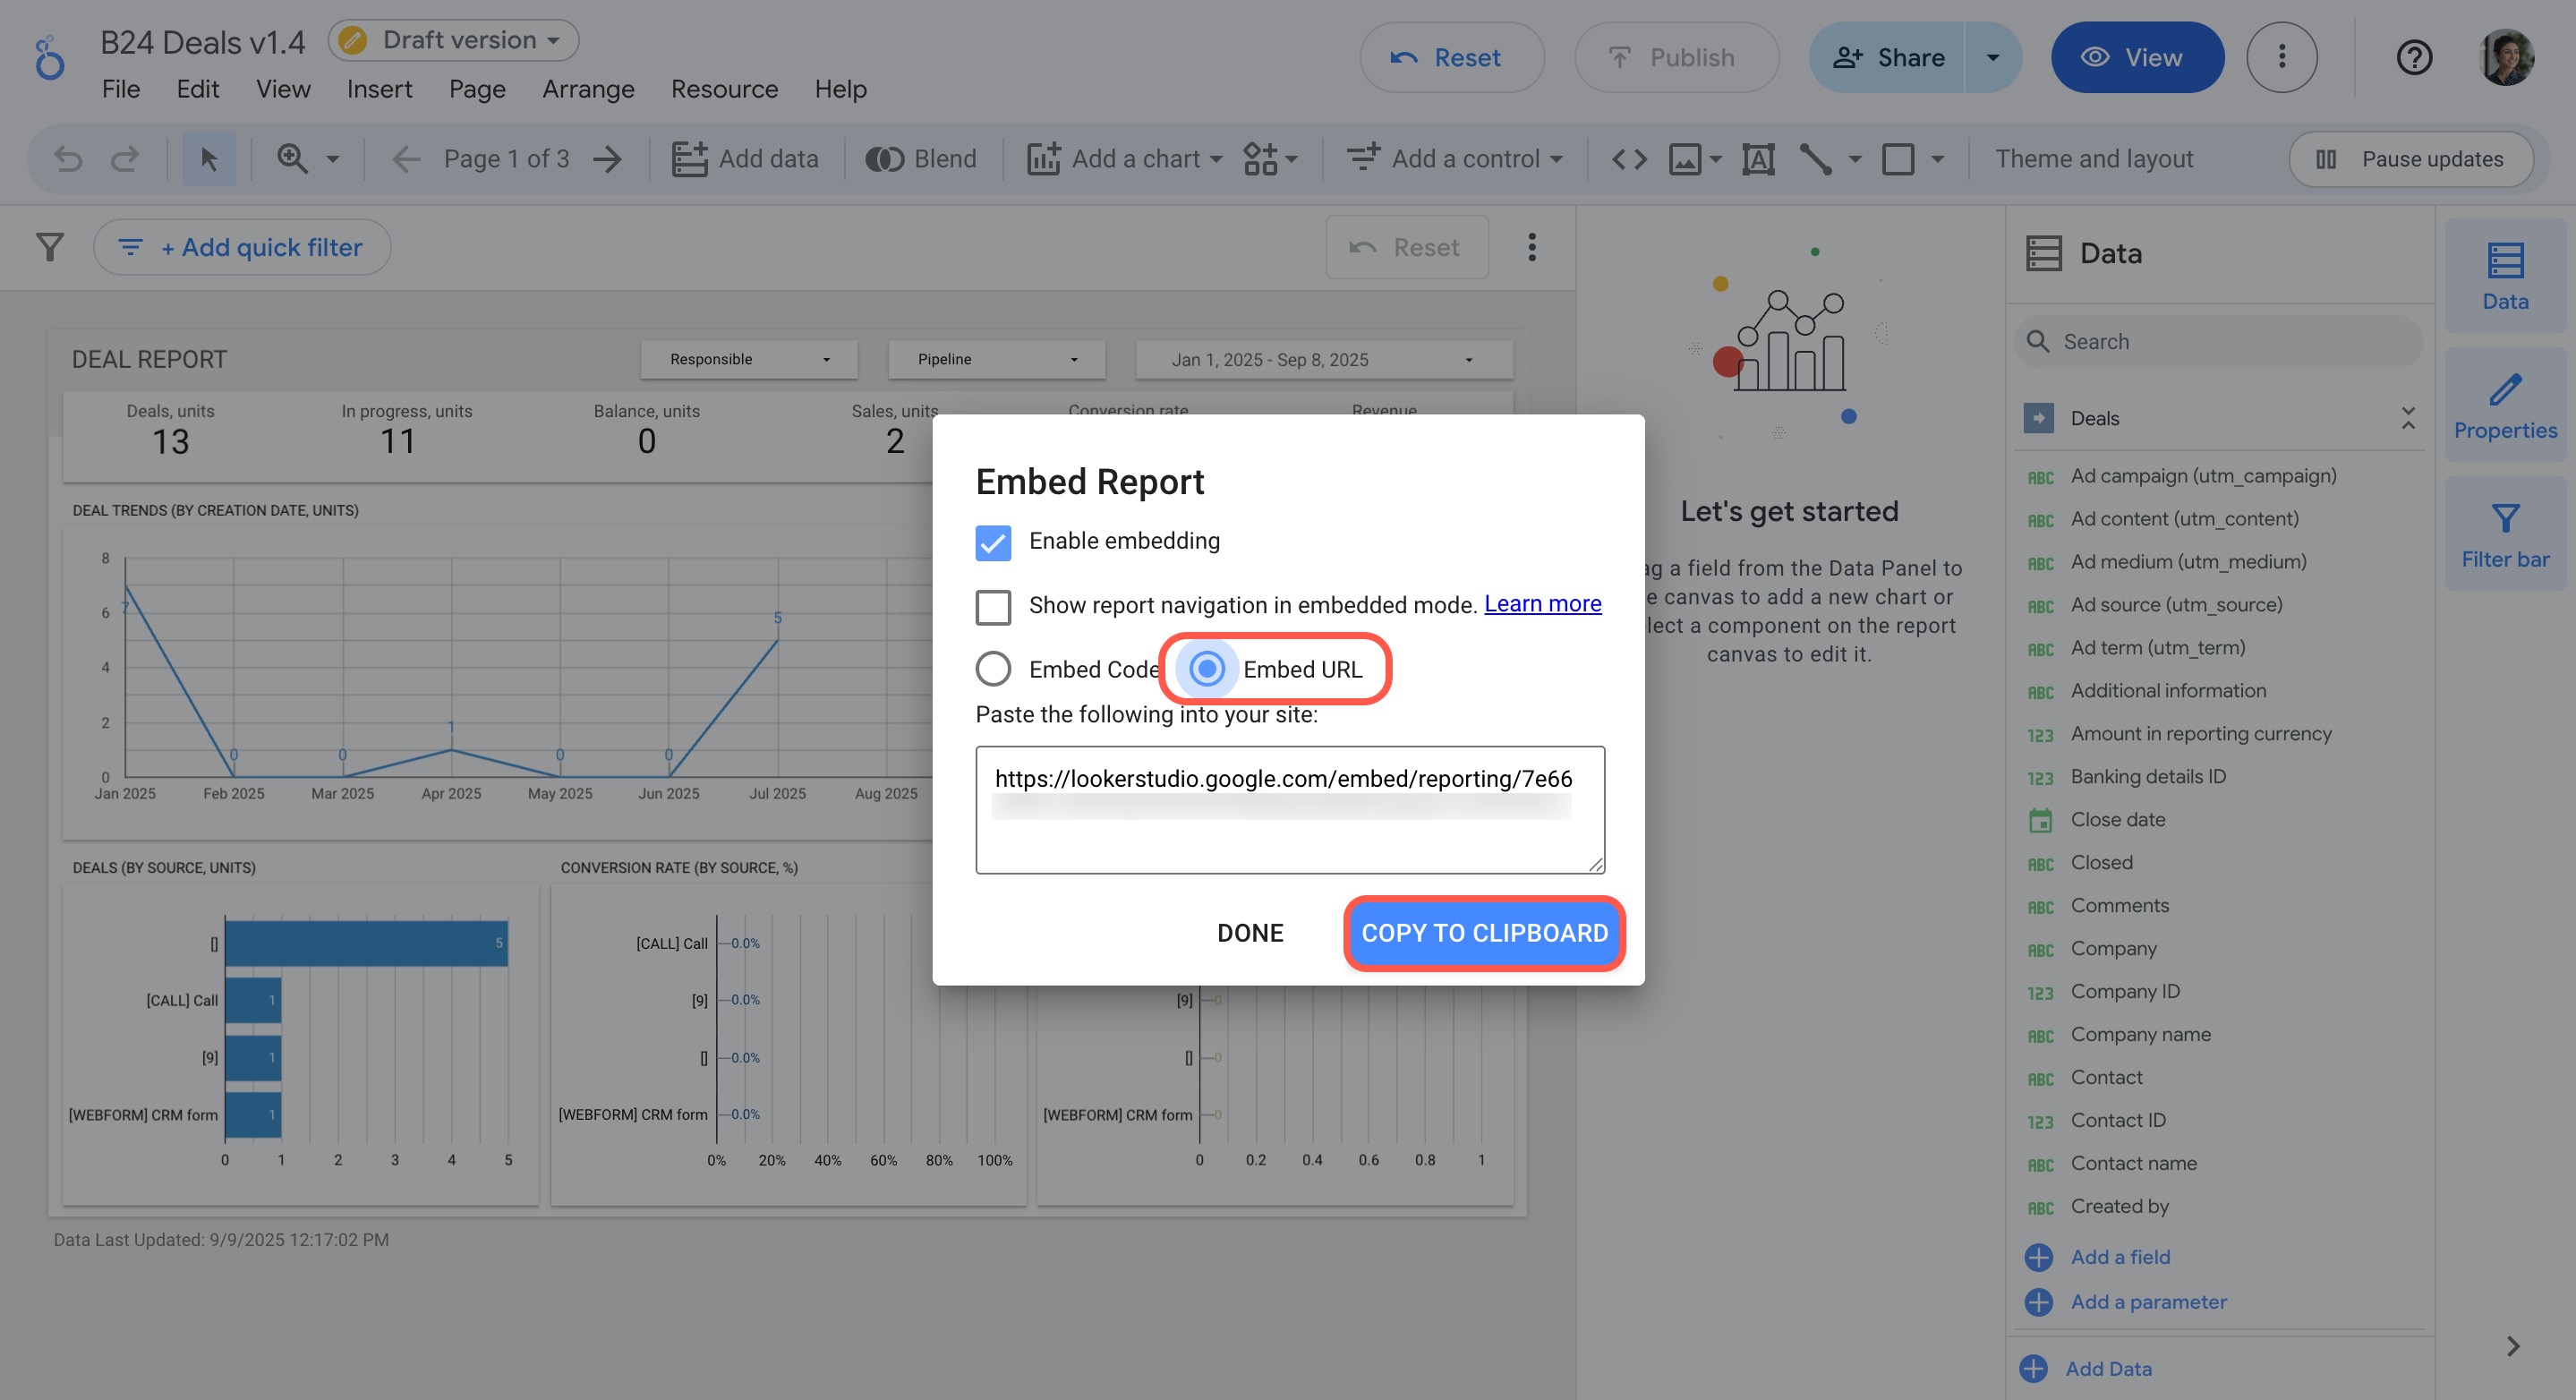2576x1400 pixels.
Task: Open the Help menu
Action: click(840, 89)
